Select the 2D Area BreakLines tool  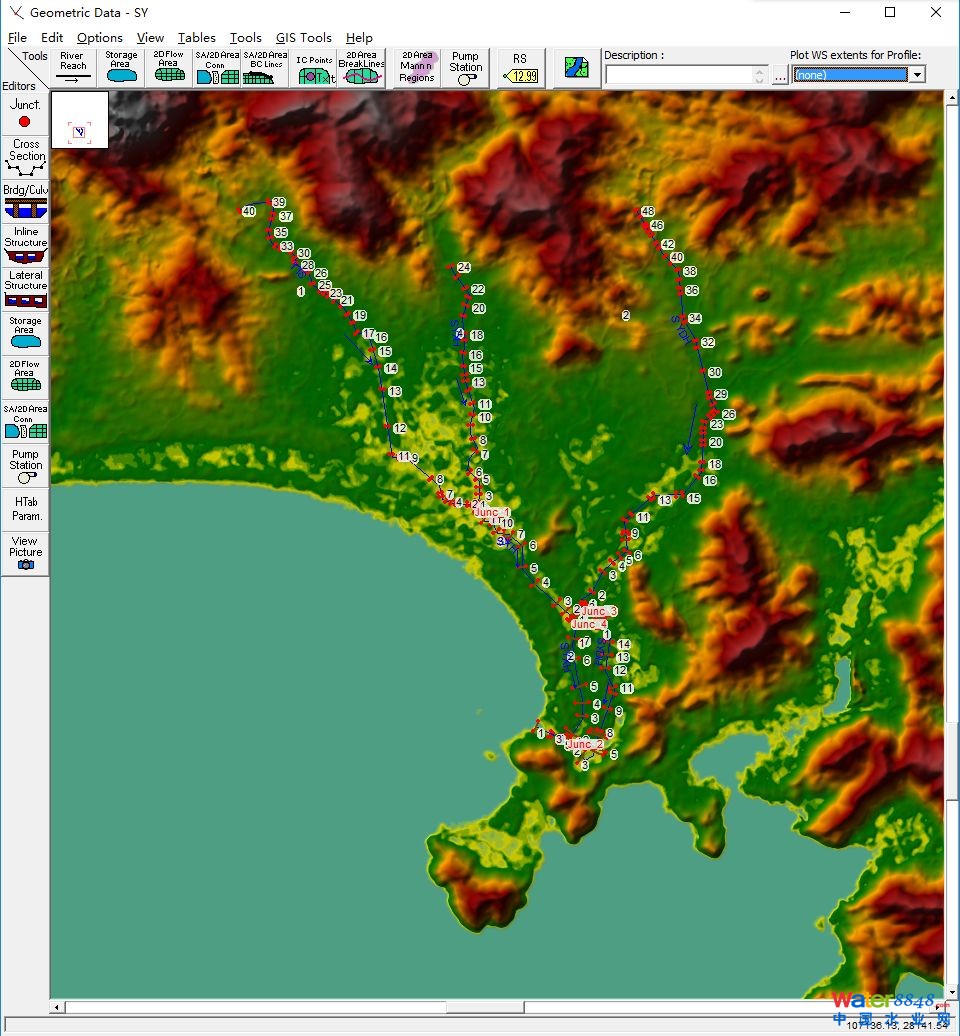click(x=361, y=68)
